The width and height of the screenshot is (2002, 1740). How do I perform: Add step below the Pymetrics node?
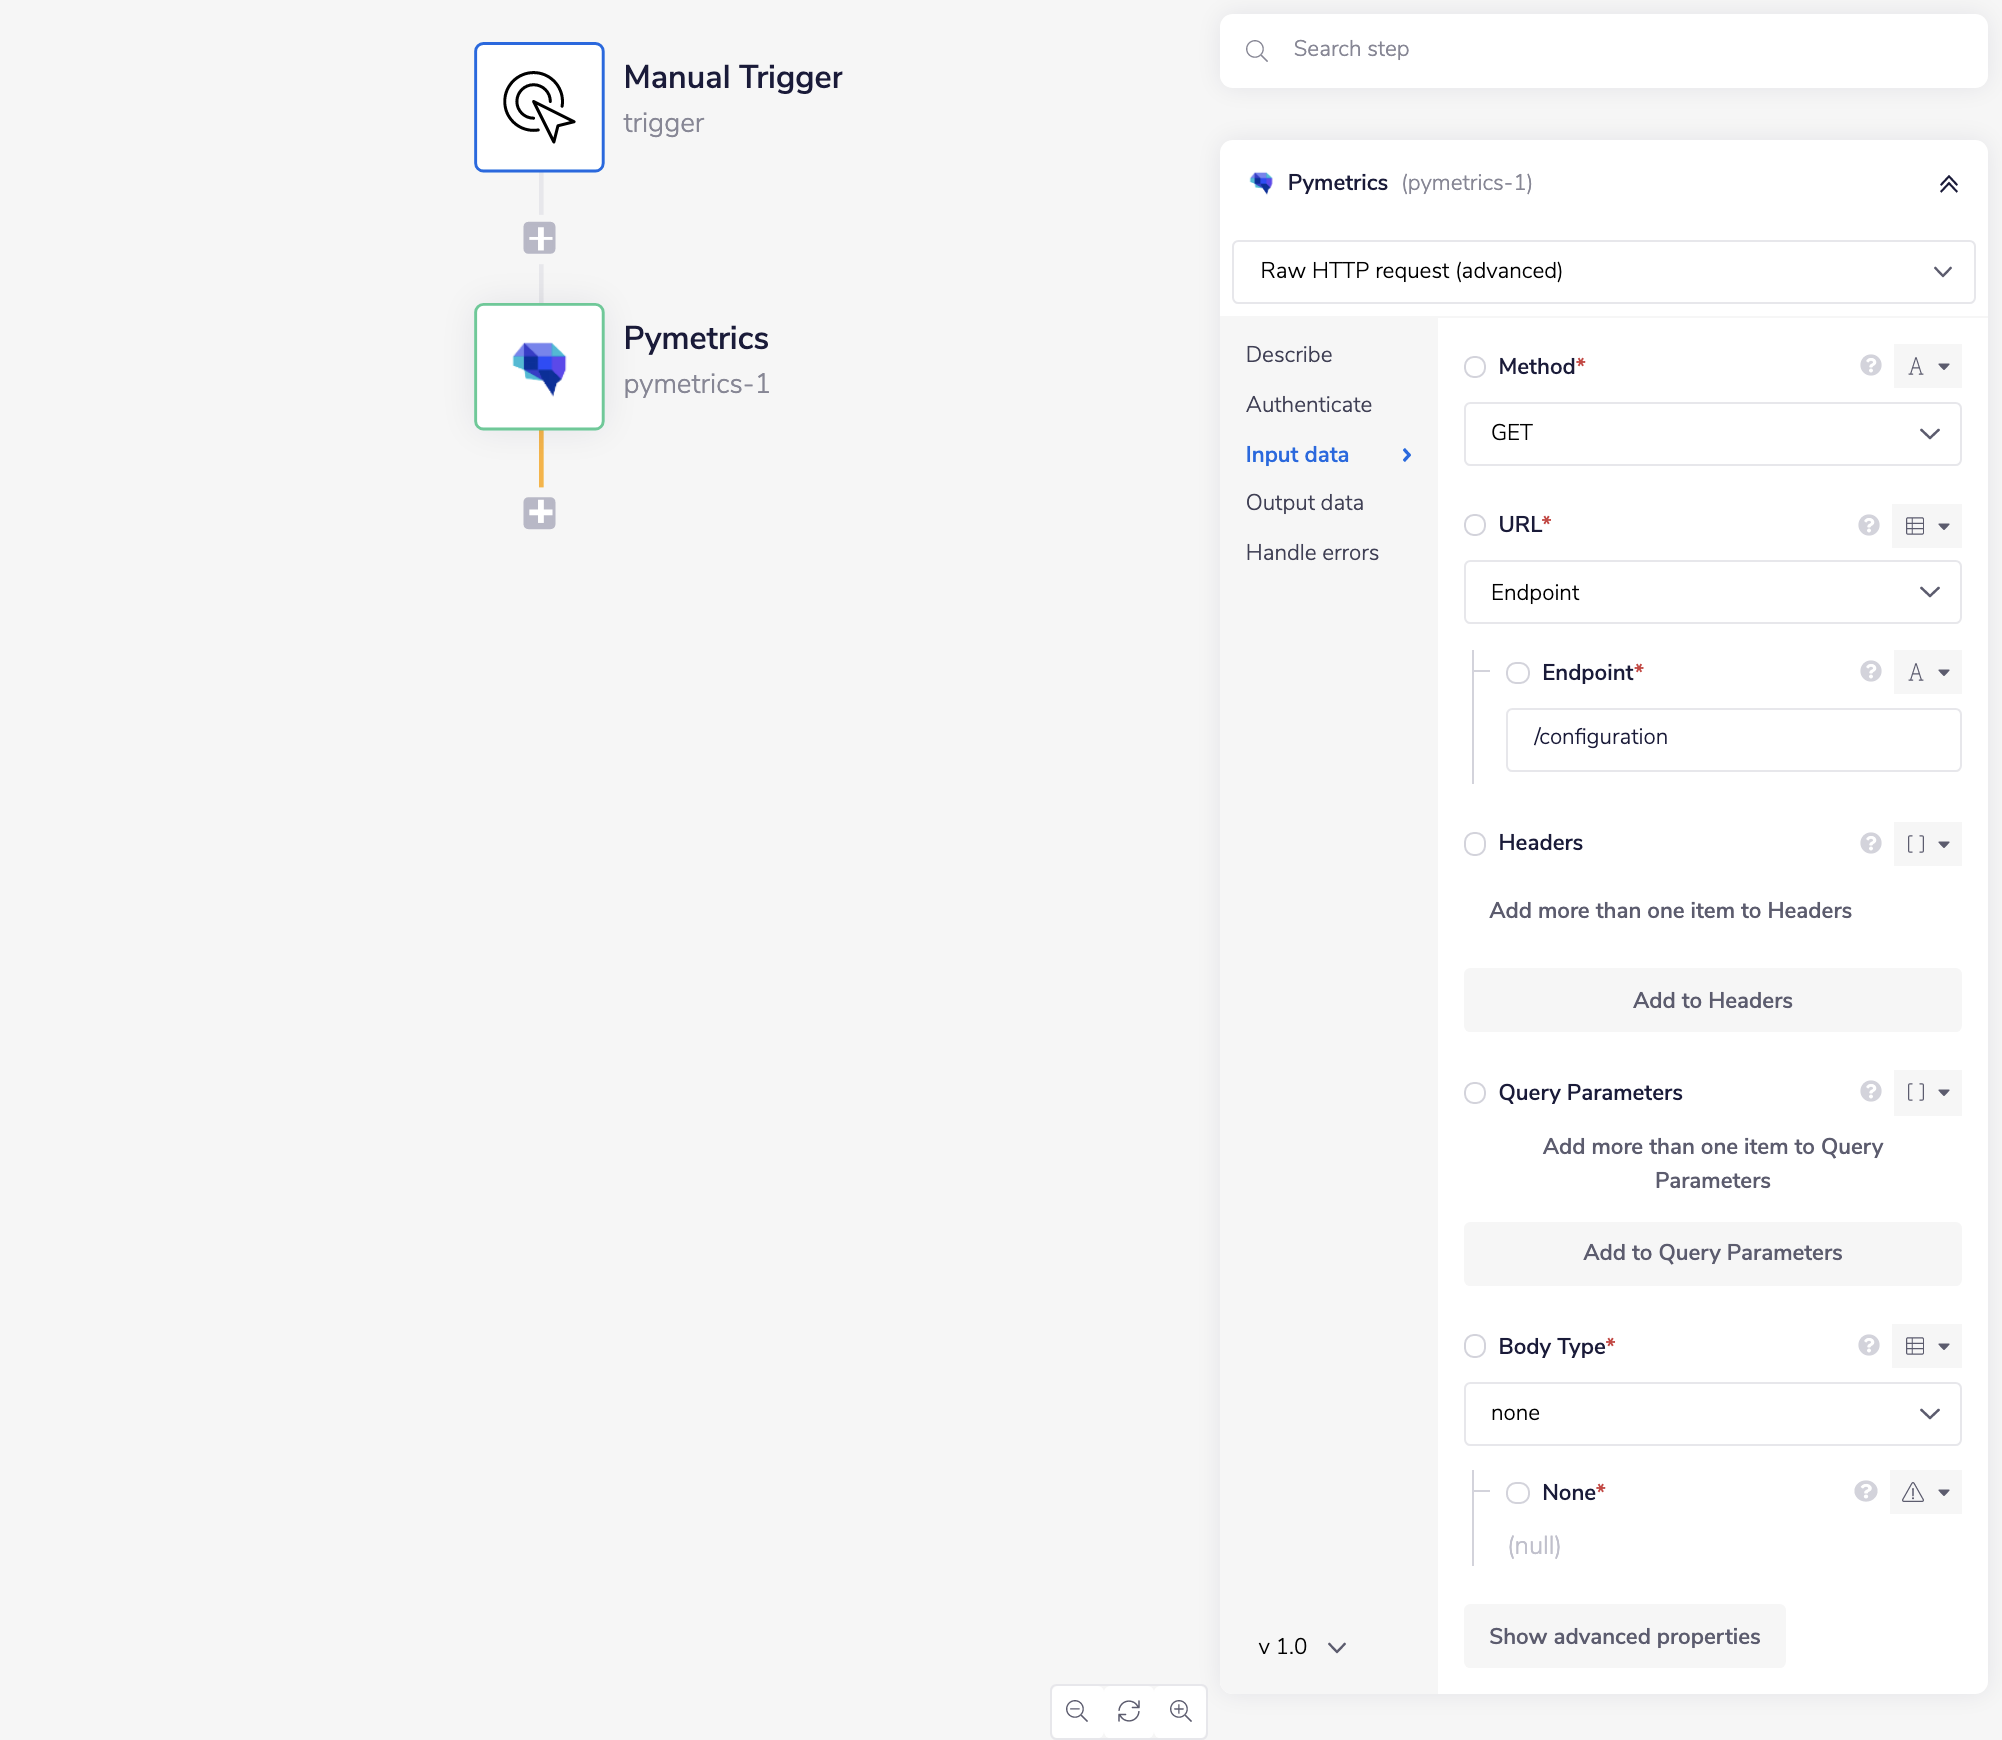pos(539,513)
